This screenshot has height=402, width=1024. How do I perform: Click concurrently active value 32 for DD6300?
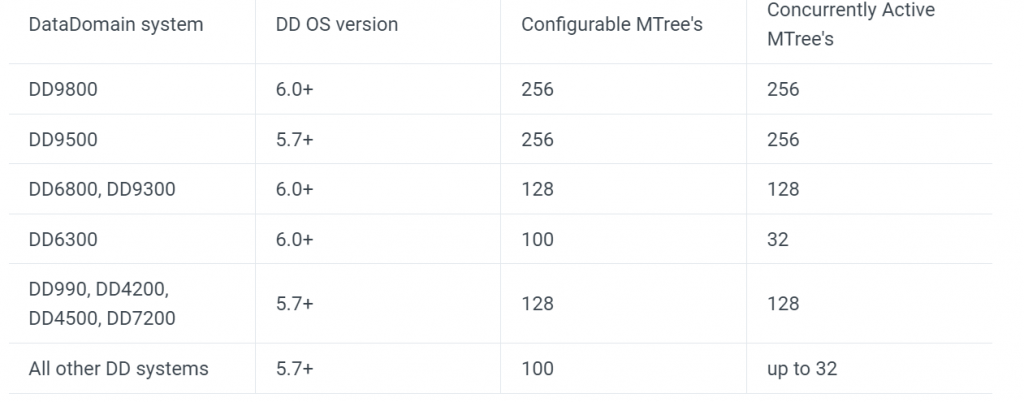tap(777, 239)
